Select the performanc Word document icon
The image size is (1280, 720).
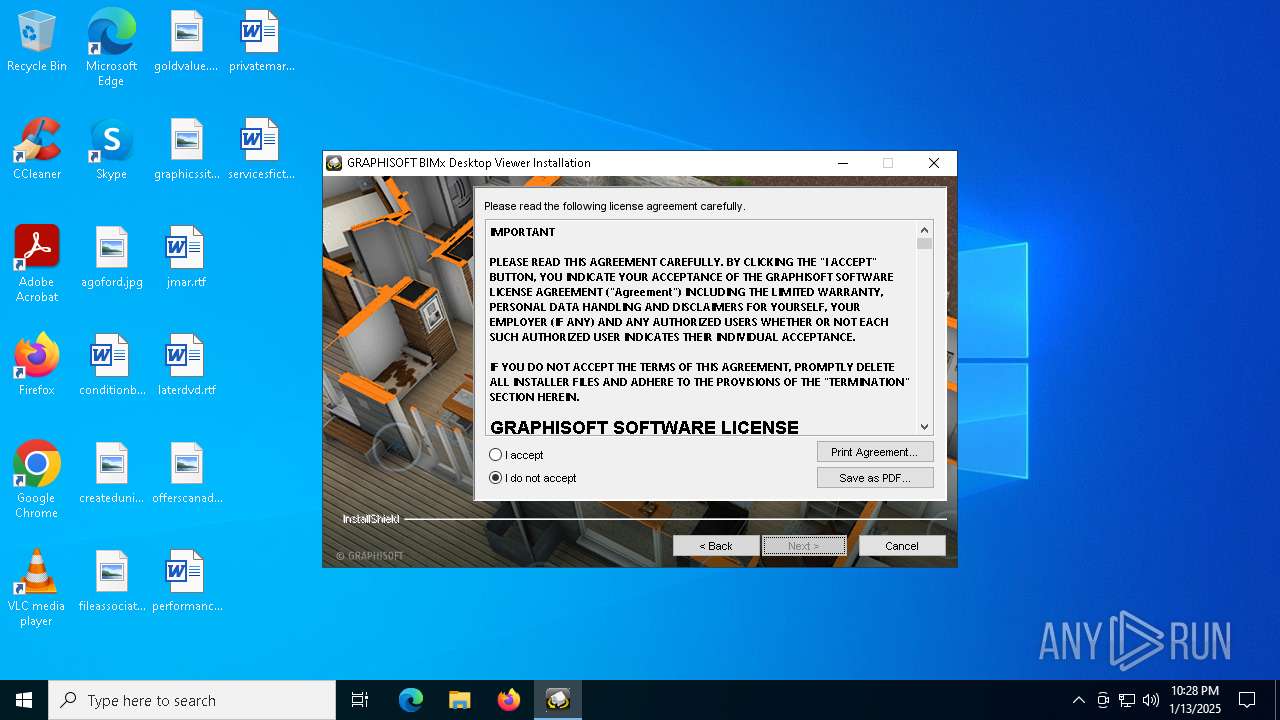[186, 582]
